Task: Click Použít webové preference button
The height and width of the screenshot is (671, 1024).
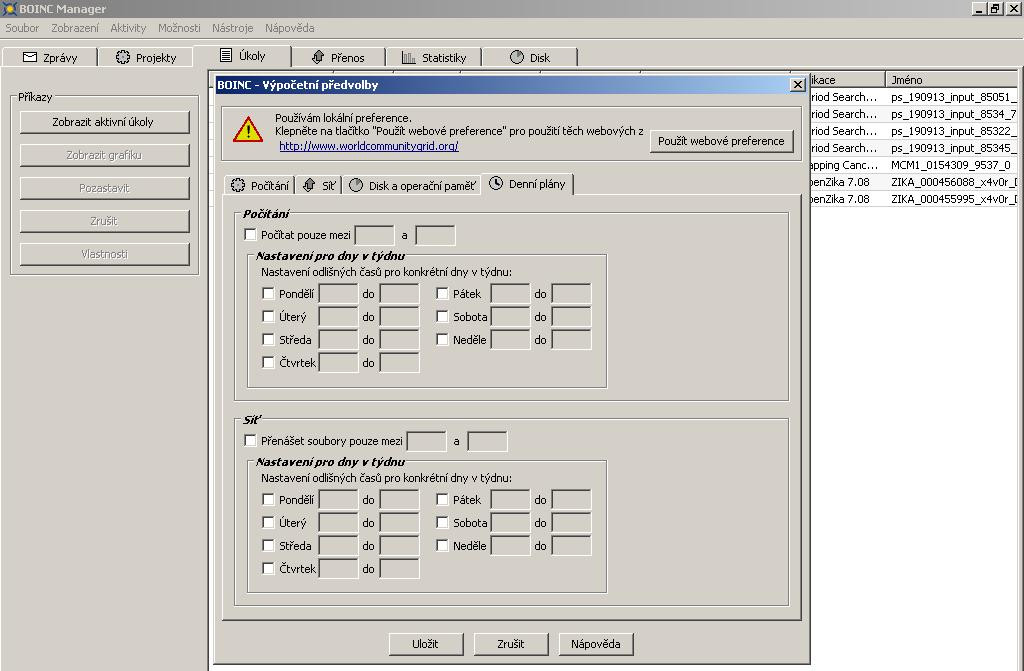Action: [x=722, y=141]
